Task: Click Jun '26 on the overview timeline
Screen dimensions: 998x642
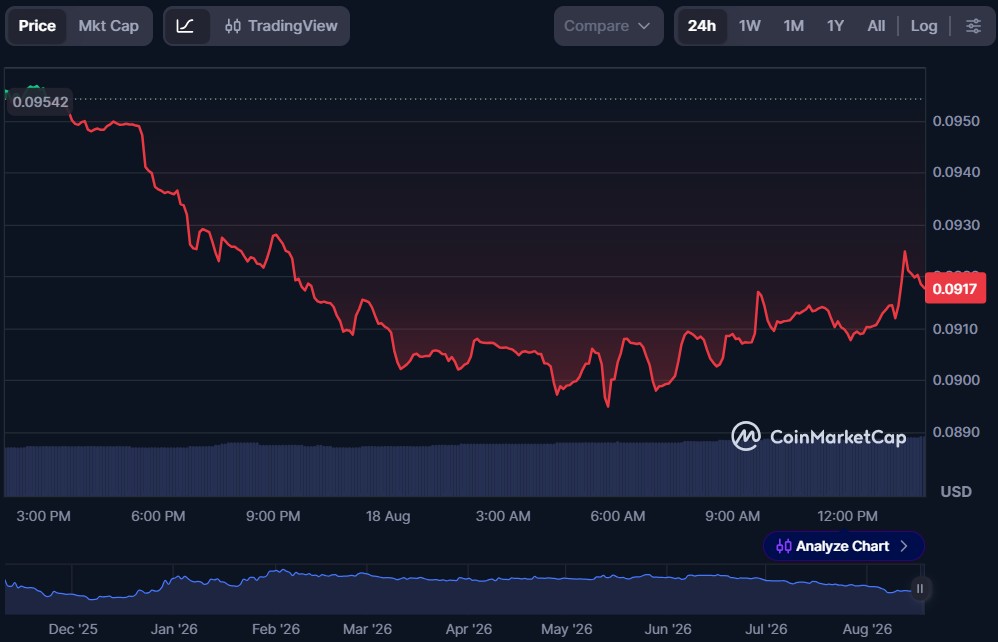Action: coord(668,629)
